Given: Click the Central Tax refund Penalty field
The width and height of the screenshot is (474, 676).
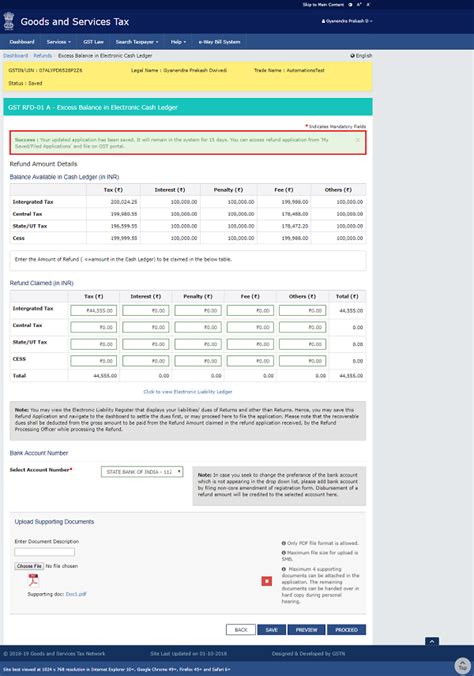Looking at the screenshot, I should click(x=198, y=327).
